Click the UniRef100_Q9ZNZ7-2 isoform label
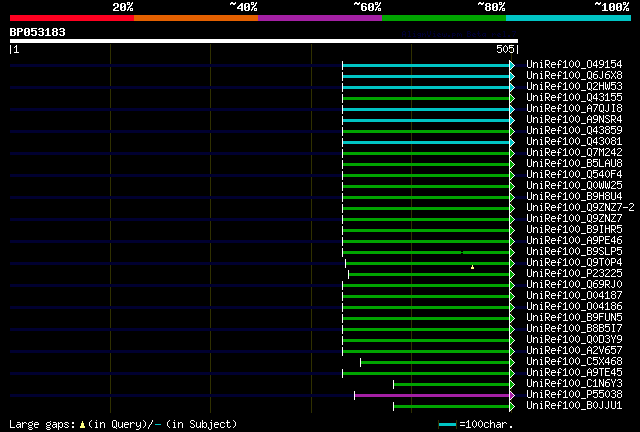 click(x=580, y=208)
